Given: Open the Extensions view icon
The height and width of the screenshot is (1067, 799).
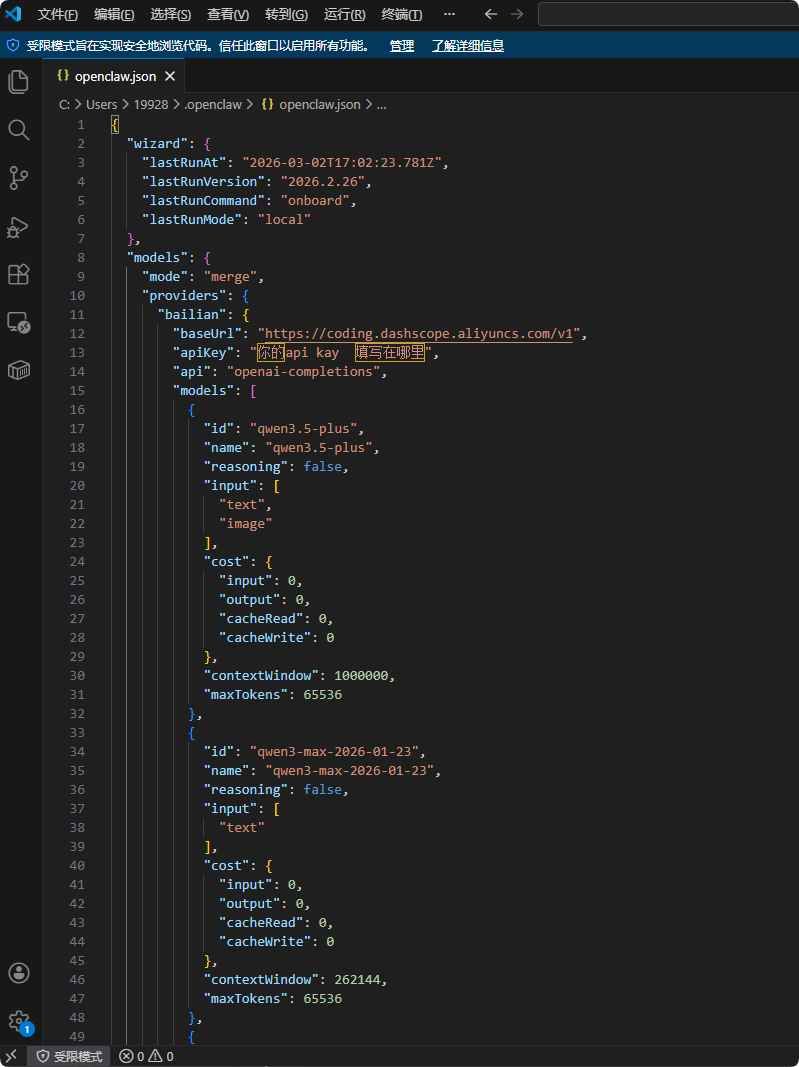Looking at the screenshot, I should (x=18, y=274).
